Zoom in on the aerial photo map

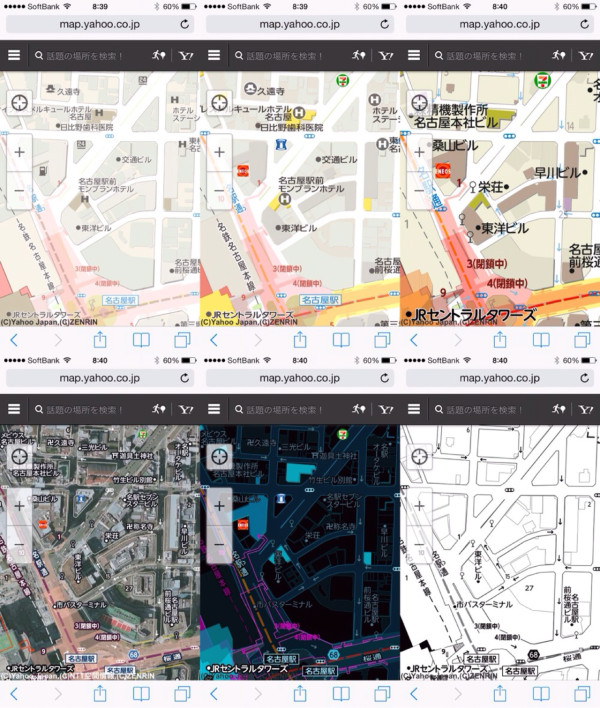click(19, 506)
